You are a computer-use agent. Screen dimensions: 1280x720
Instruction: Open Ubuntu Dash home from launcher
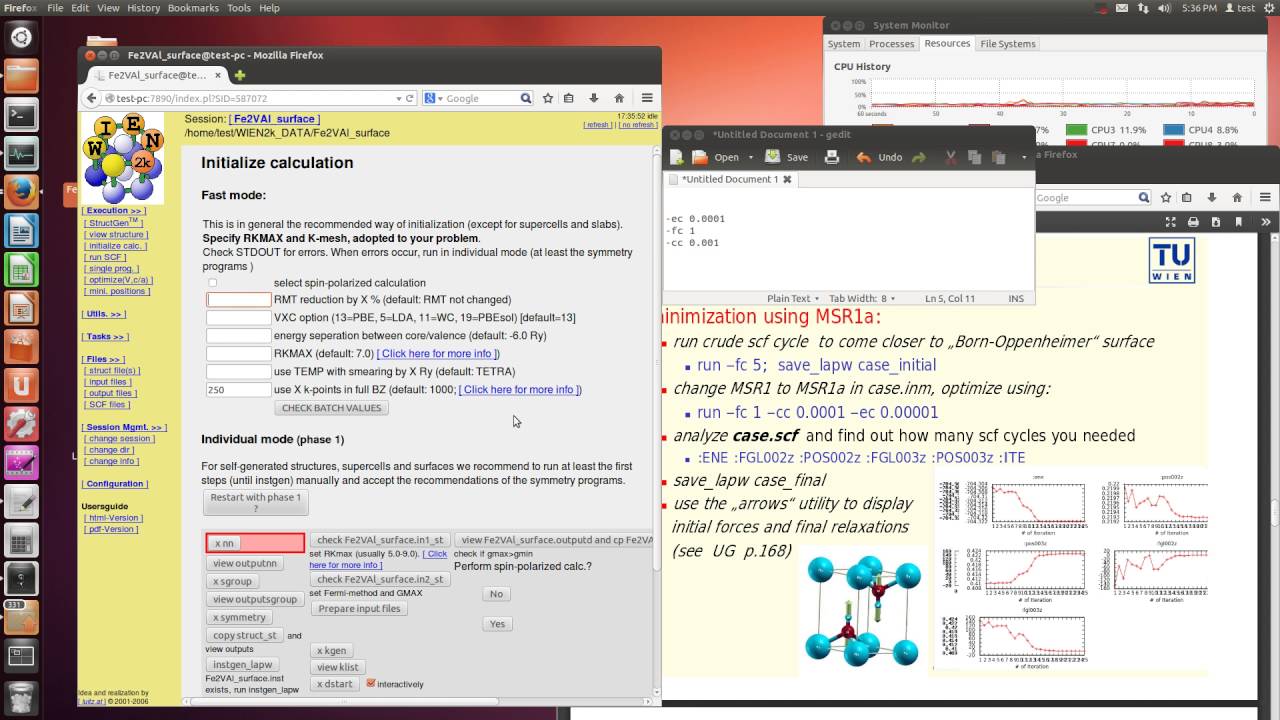click(x=21, y=38)
